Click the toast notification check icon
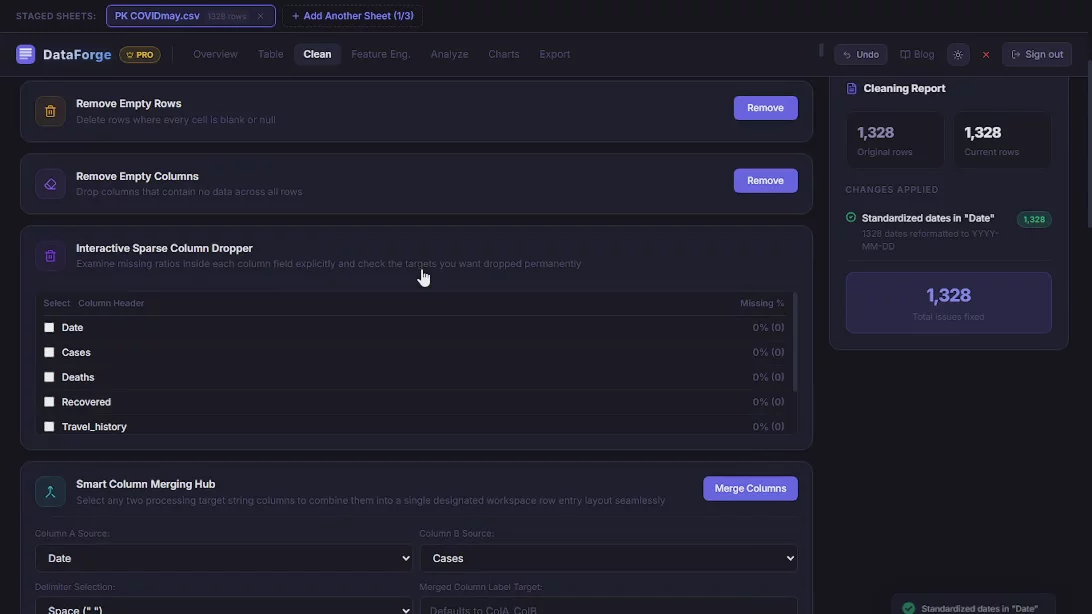Image resolution: width=1092 pixels, height=614 pixels. [x=908, y=608]
